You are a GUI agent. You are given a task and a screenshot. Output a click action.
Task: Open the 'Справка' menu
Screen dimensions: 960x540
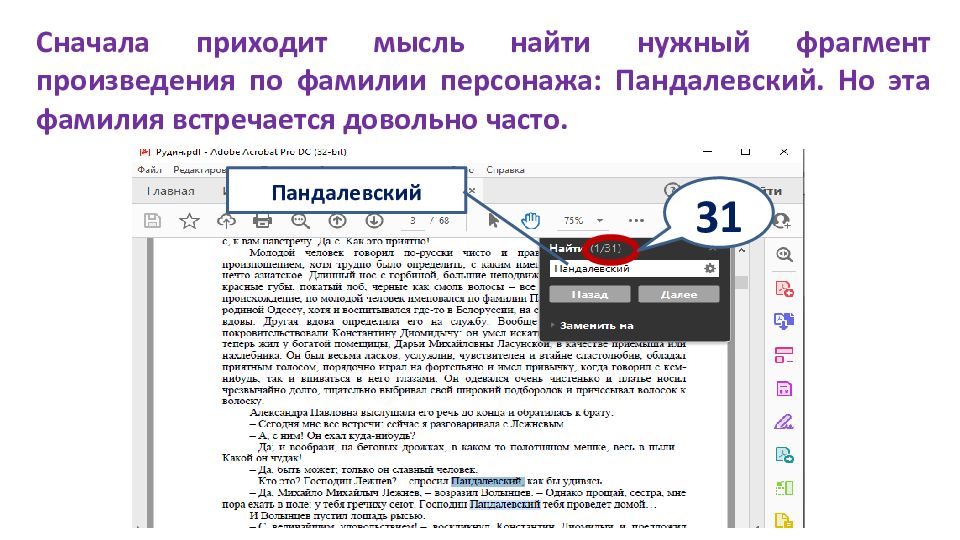(x=505, y=170)
